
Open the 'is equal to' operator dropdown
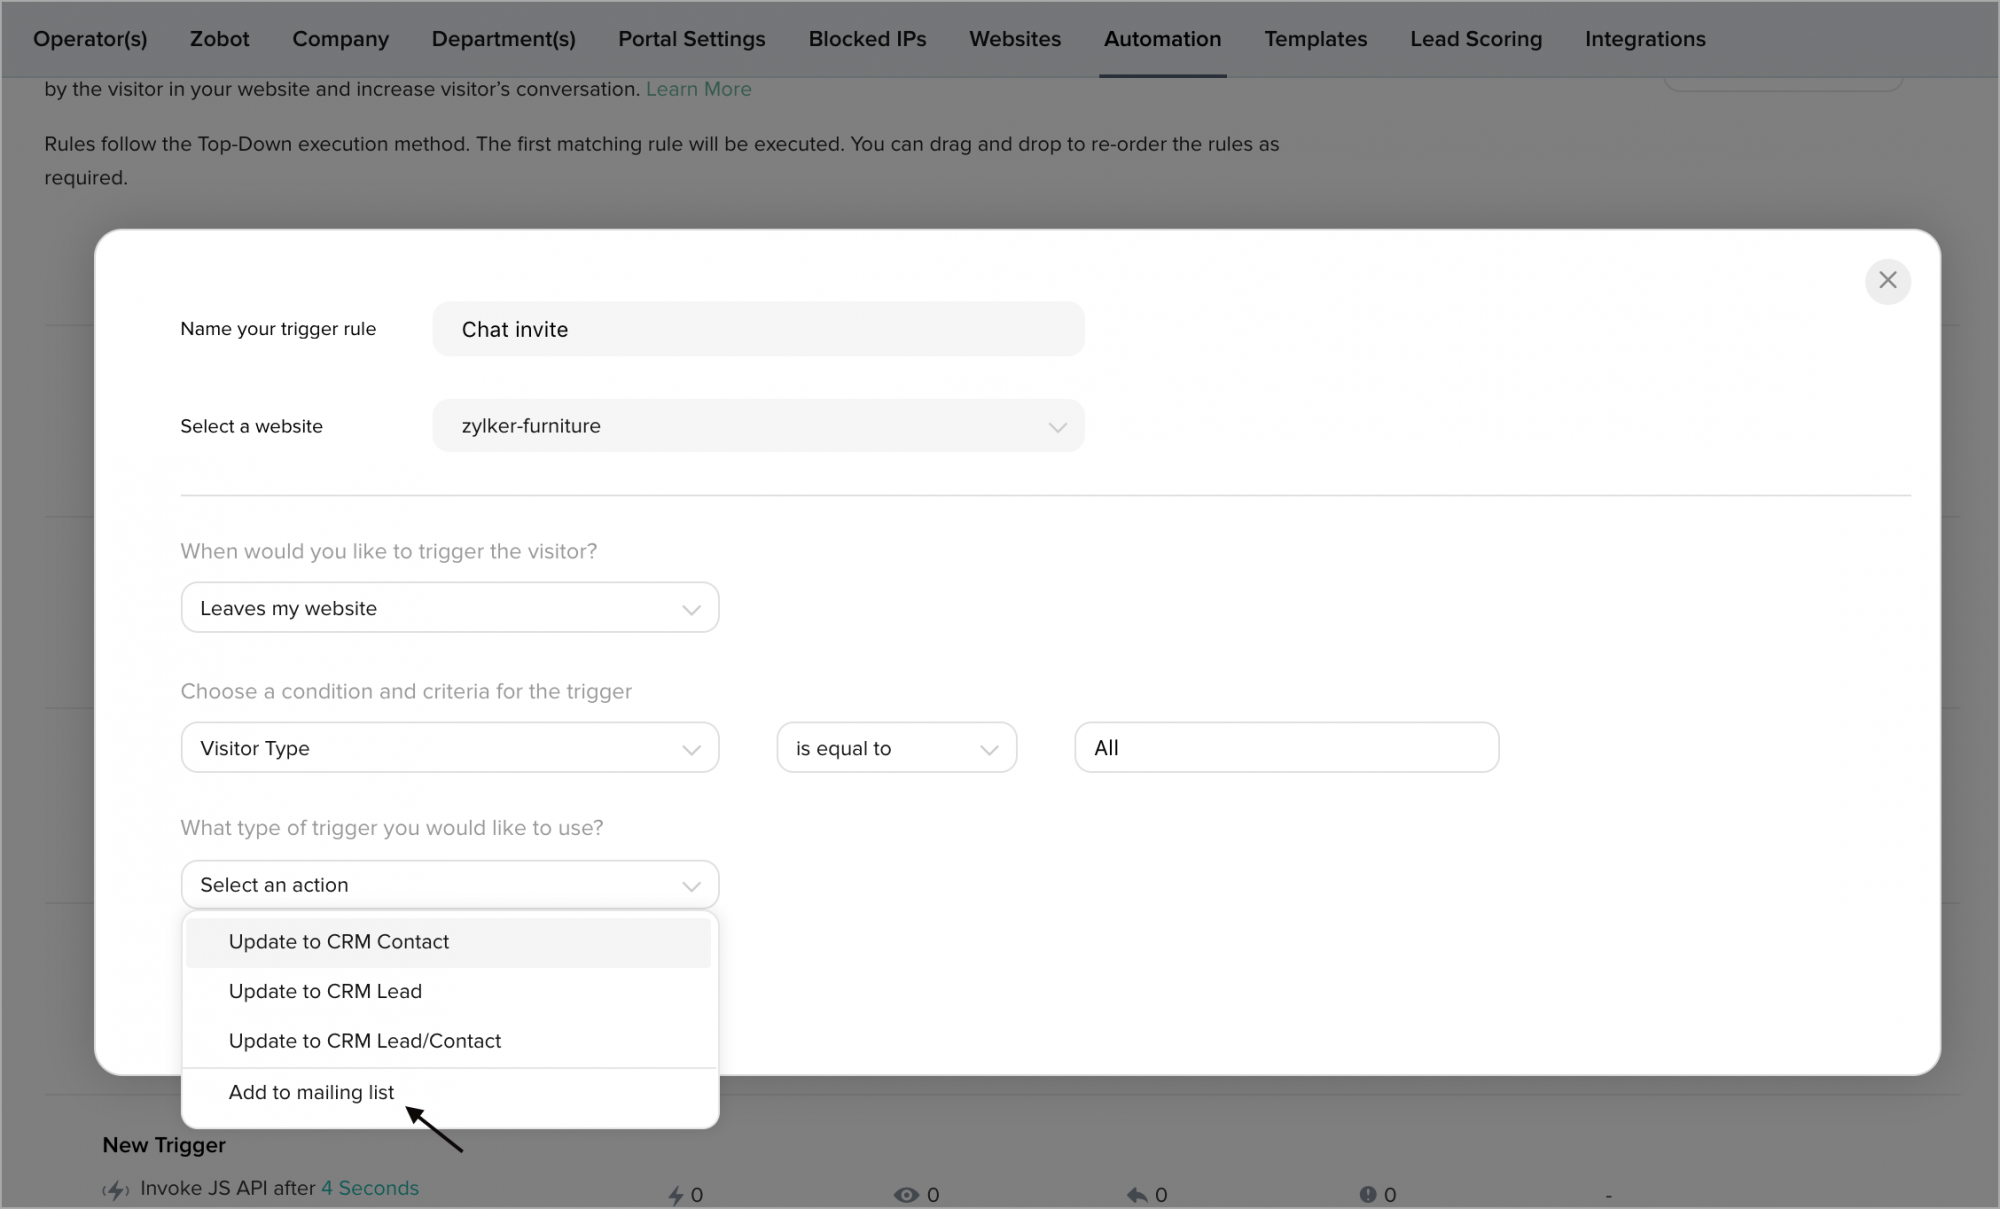coord(896,748)
